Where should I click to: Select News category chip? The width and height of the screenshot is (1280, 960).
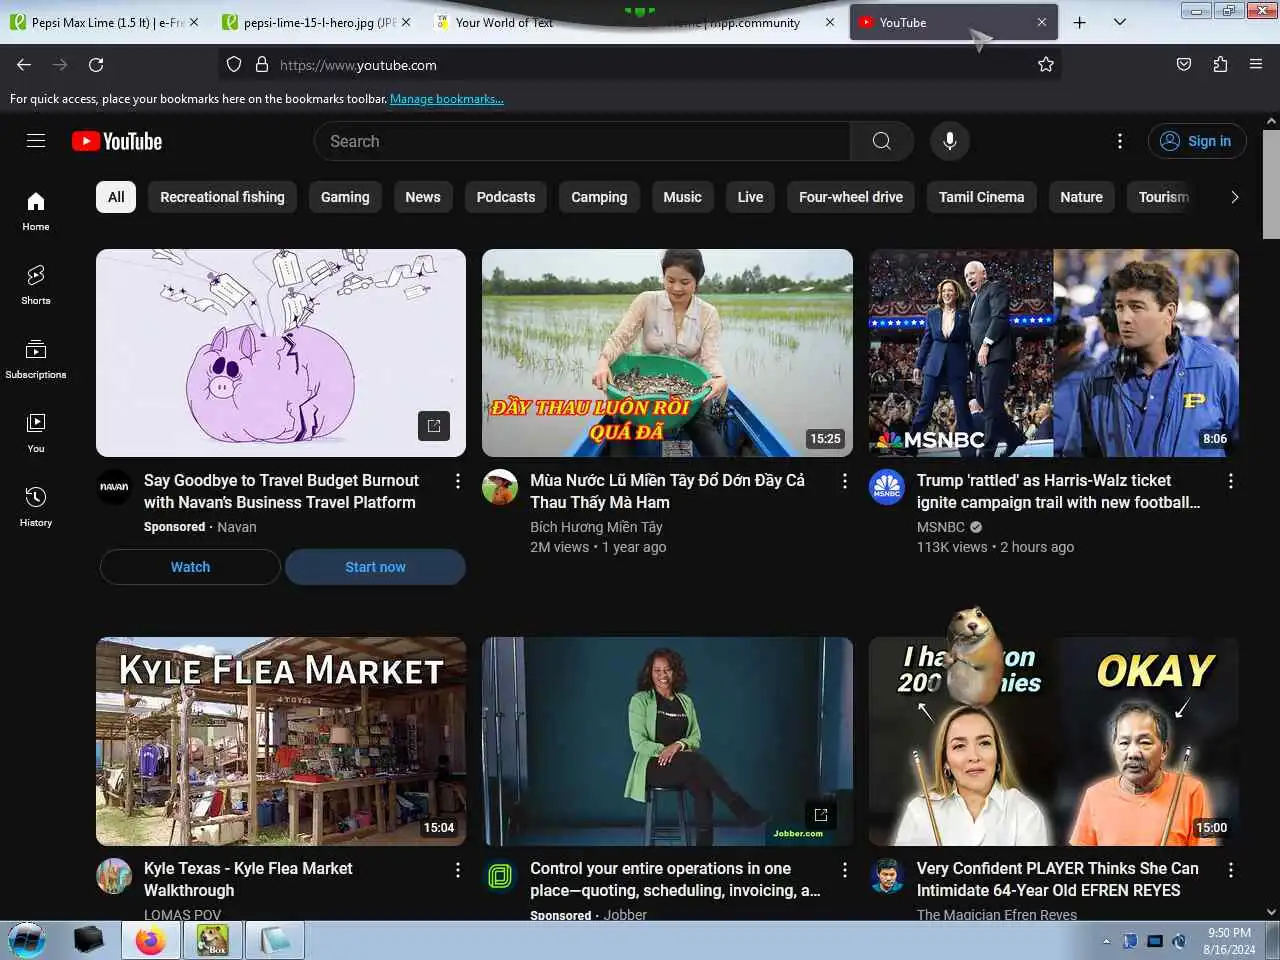[423, 197]
